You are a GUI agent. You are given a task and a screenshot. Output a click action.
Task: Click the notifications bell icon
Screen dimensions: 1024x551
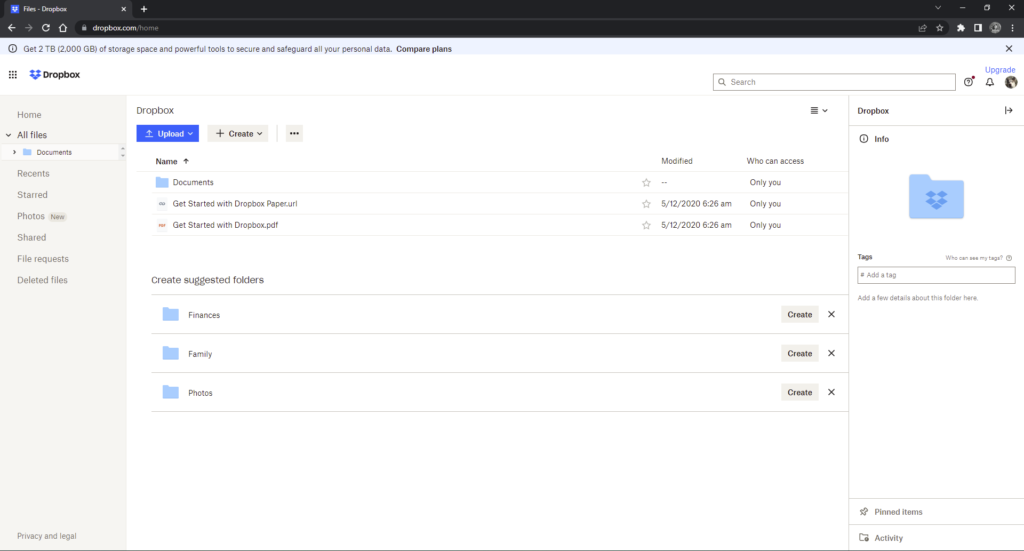tap(989, 82)
